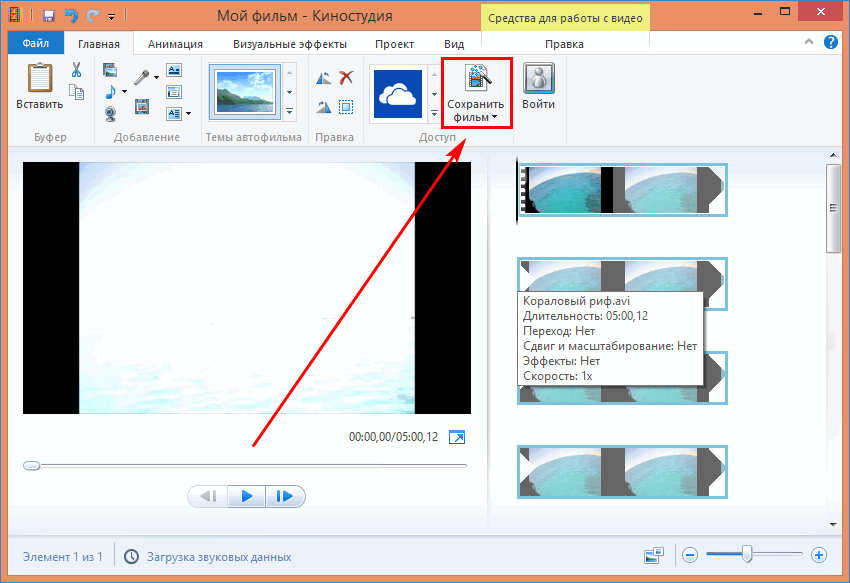Click the microphone narration record icon

point(142,76)
